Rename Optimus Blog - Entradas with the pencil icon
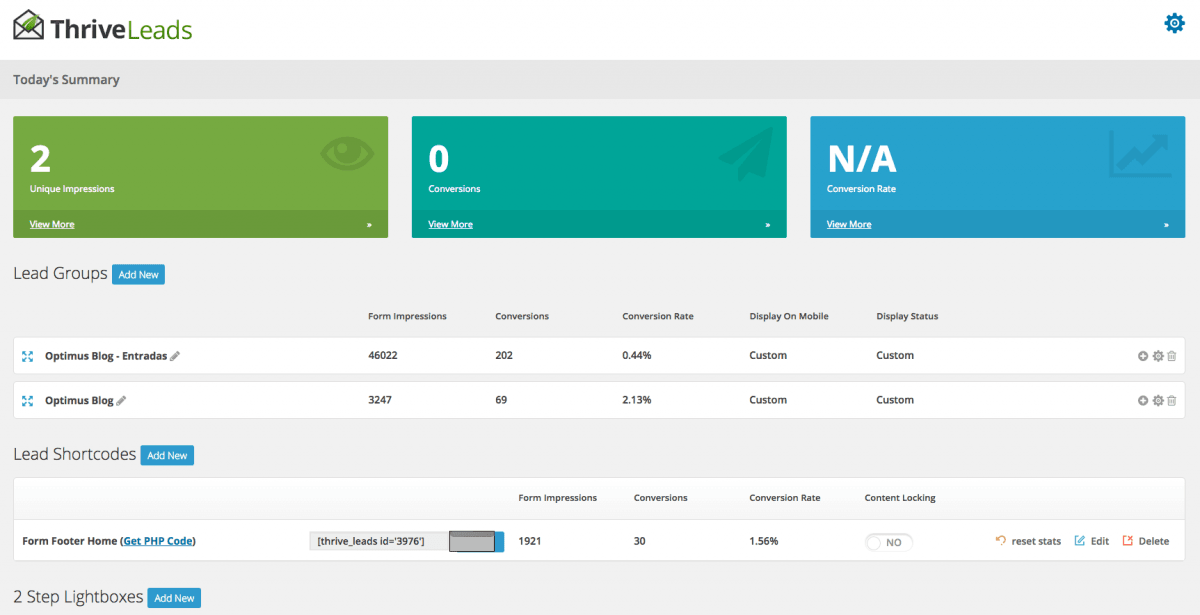Viewport: 1200px width, 615px height. click(175, 356)
